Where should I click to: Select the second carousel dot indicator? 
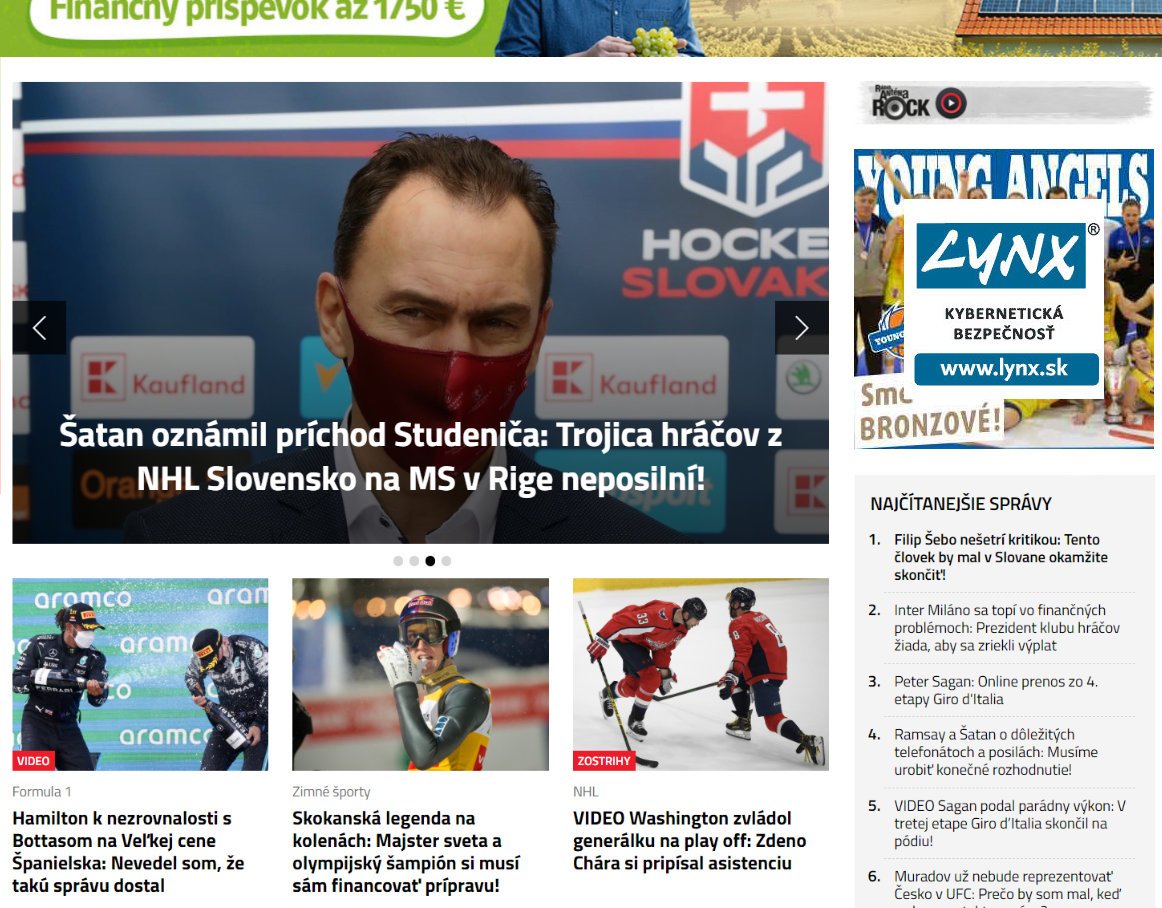pos(414,561)
